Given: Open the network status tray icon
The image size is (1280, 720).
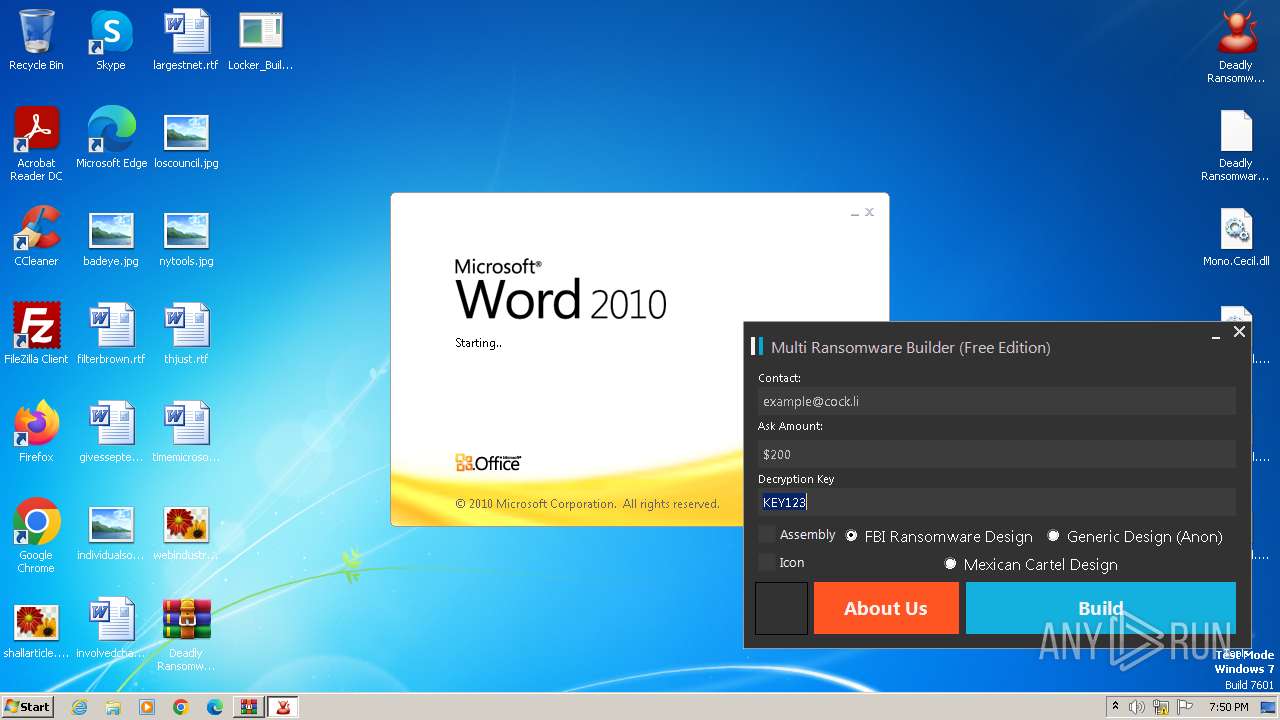Looking at the screenshot, I should (1160, 707).
